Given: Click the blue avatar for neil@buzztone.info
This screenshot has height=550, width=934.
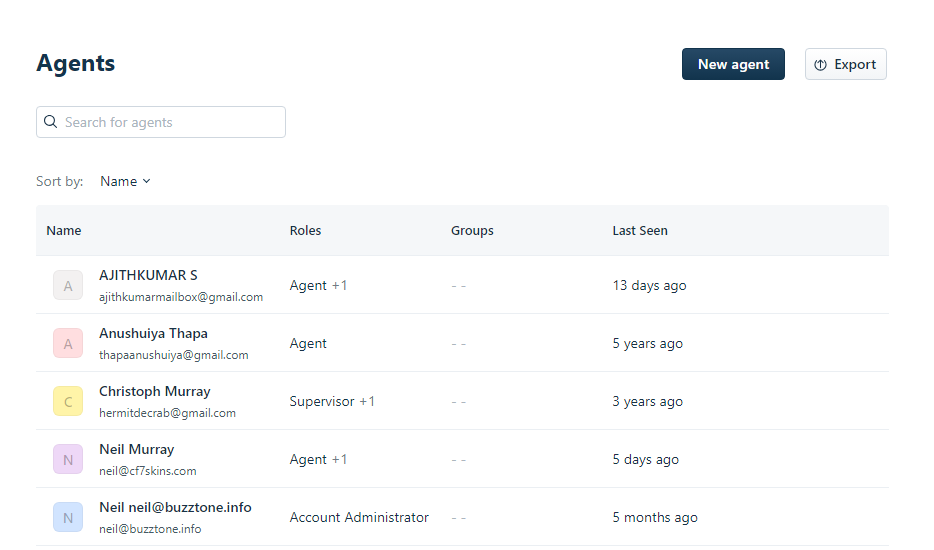Looking at the screenshot, I should coord(68,517).
